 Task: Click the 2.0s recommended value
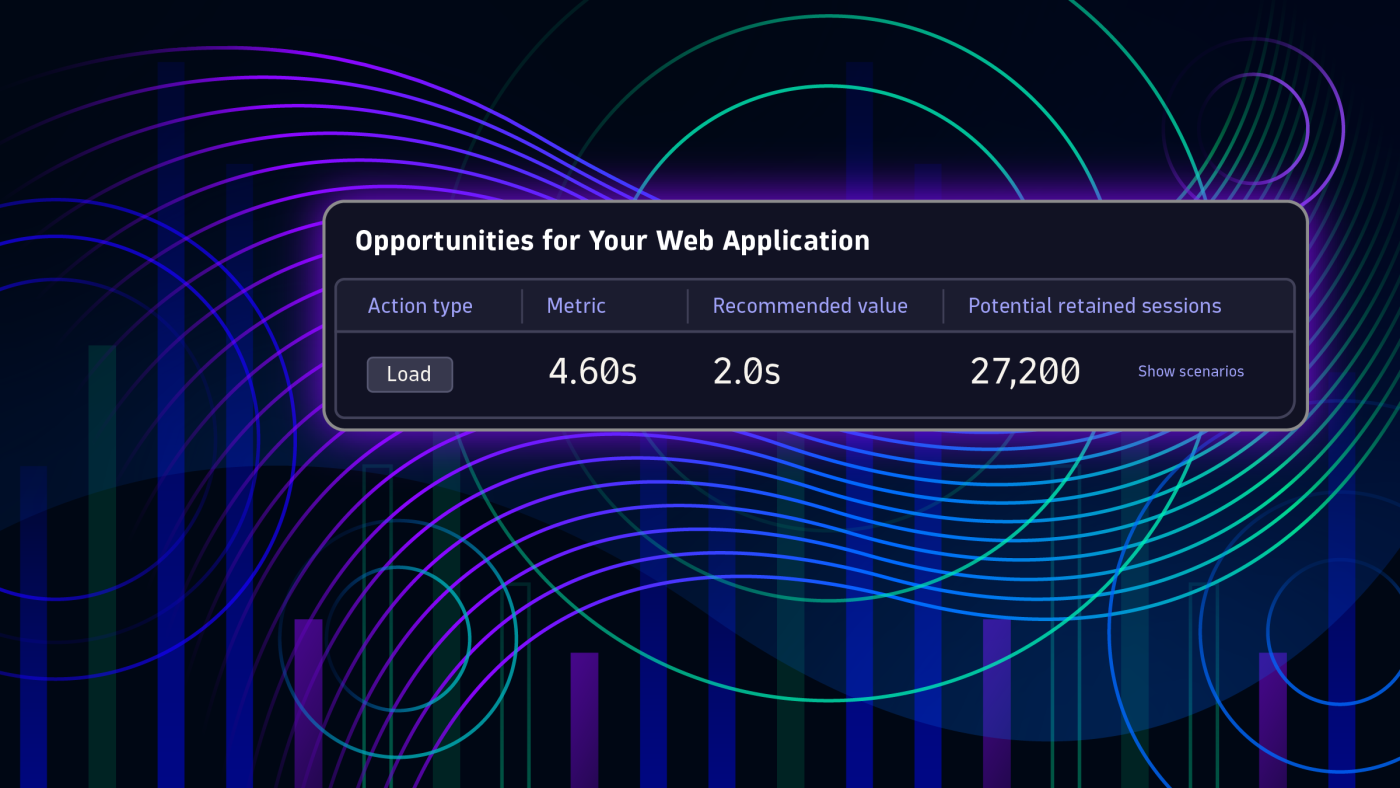[x=746, y=372]
